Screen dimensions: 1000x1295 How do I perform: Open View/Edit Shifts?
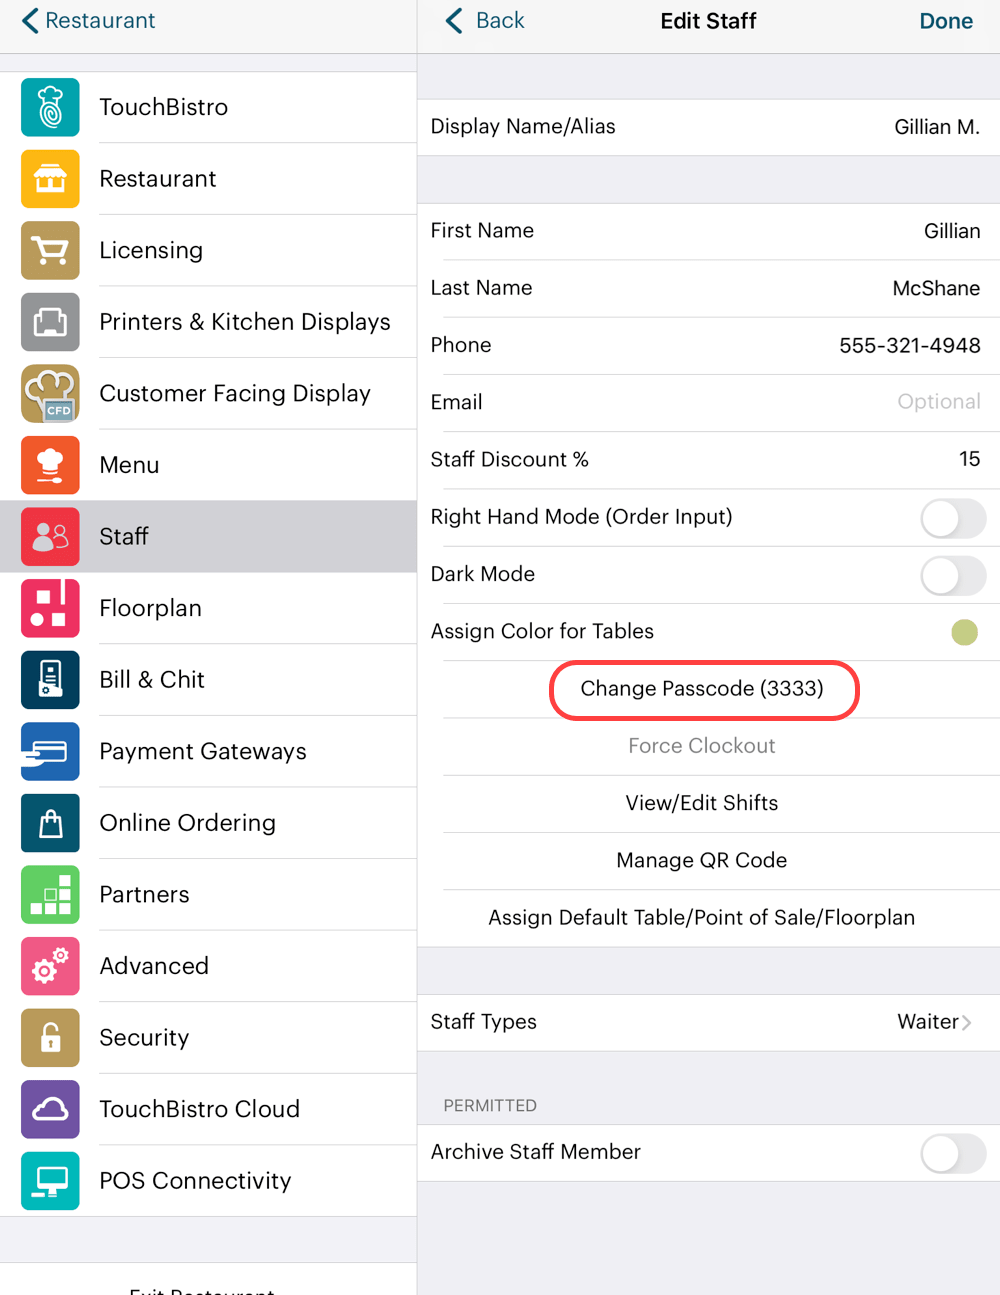click(x=702, y=803)
